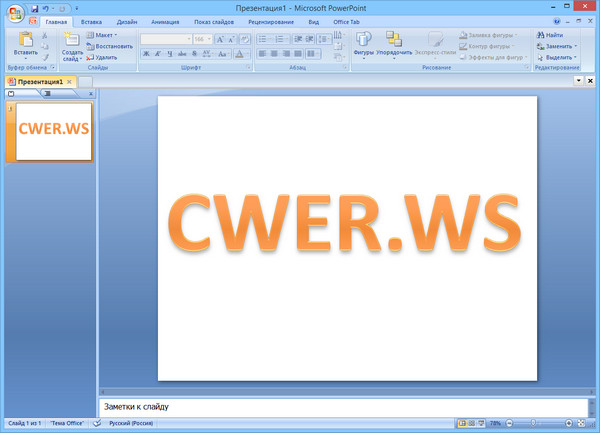The image size is (600, 433).
Task: Justify text in paragraph group
Action: pyautogui.click(x=298, y=54)
